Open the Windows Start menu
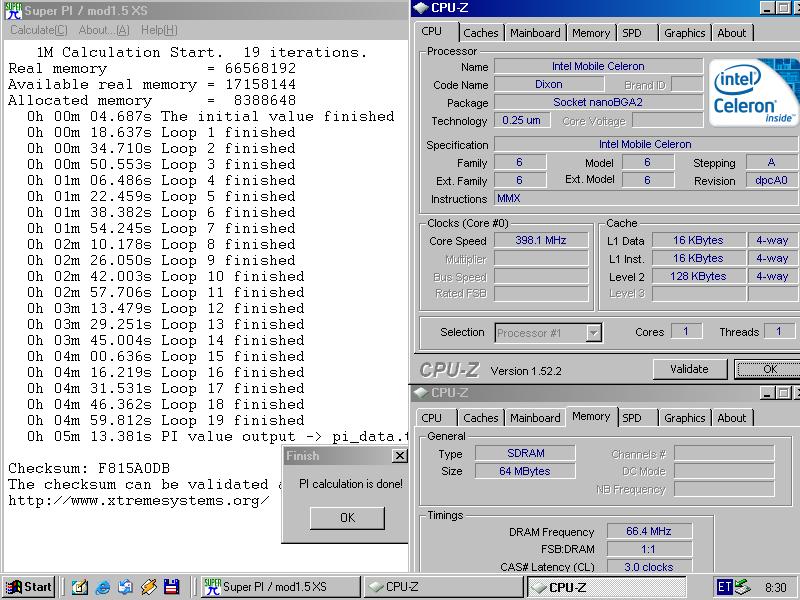 coord(29,587)
